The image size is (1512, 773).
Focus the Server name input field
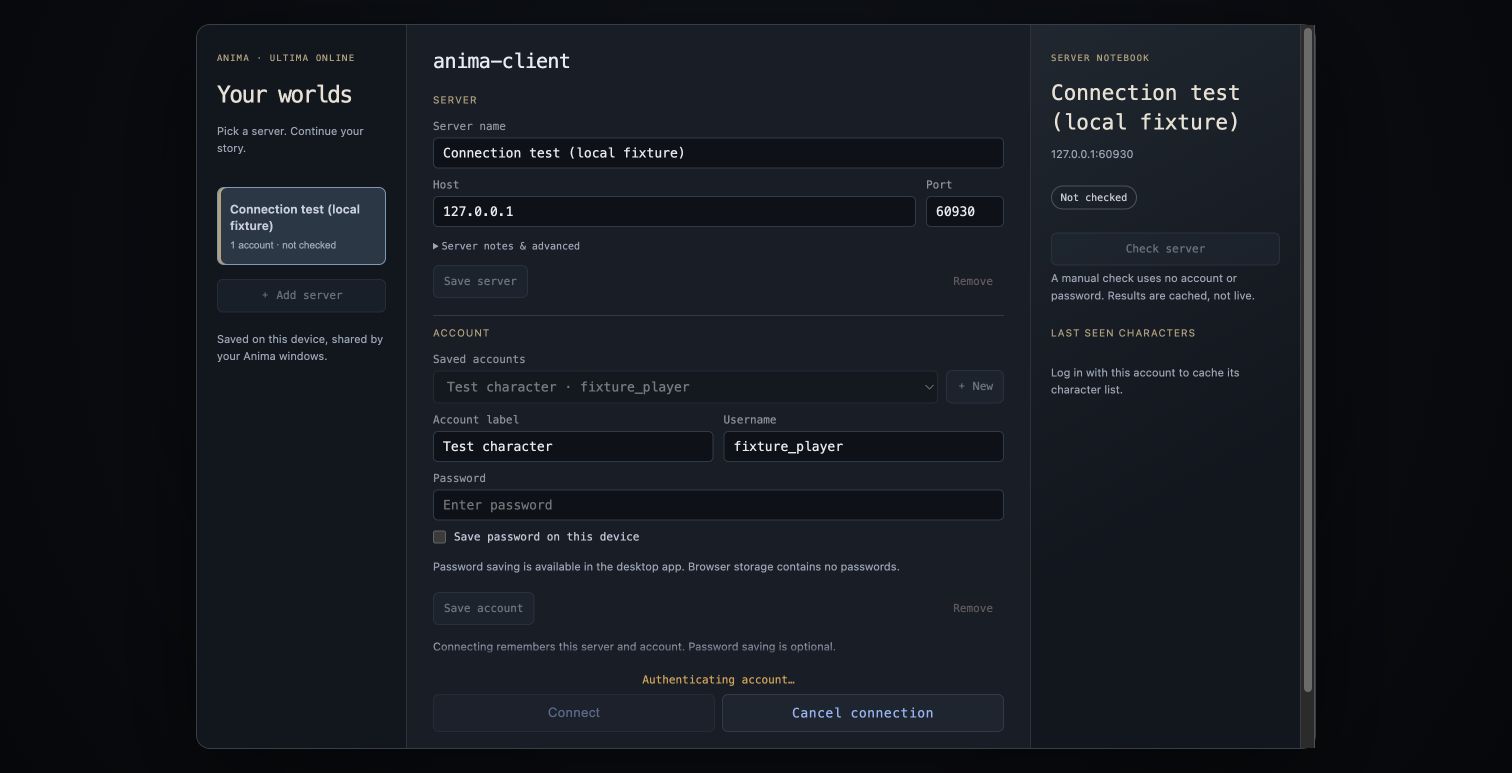click(718, 153)
